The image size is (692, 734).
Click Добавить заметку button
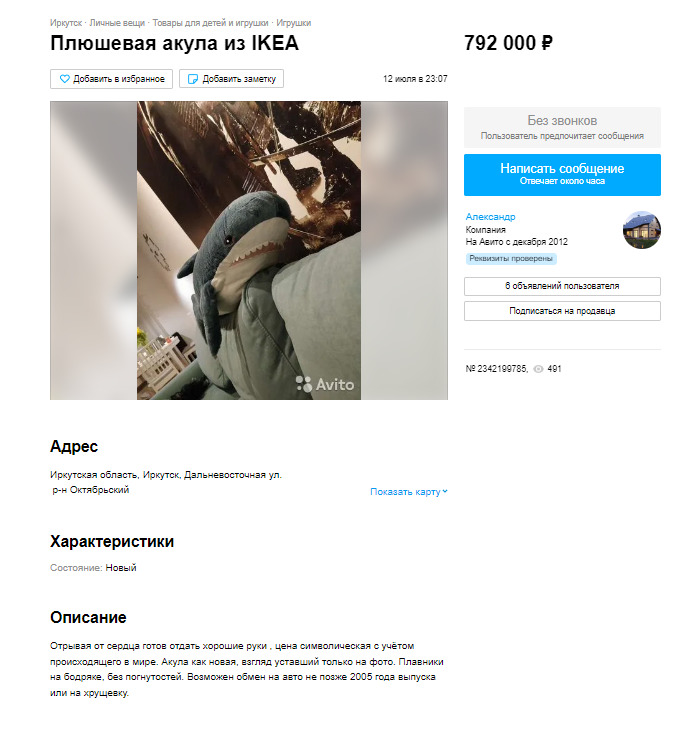tap(231, 79)
